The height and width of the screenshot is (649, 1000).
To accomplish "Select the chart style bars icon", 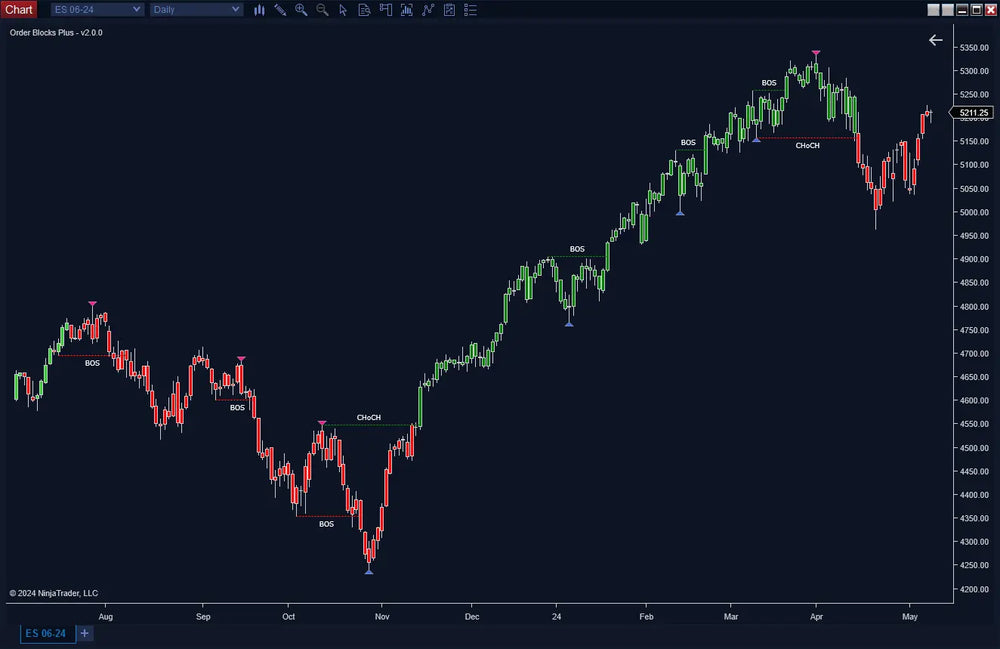I will tap(259, 10).
